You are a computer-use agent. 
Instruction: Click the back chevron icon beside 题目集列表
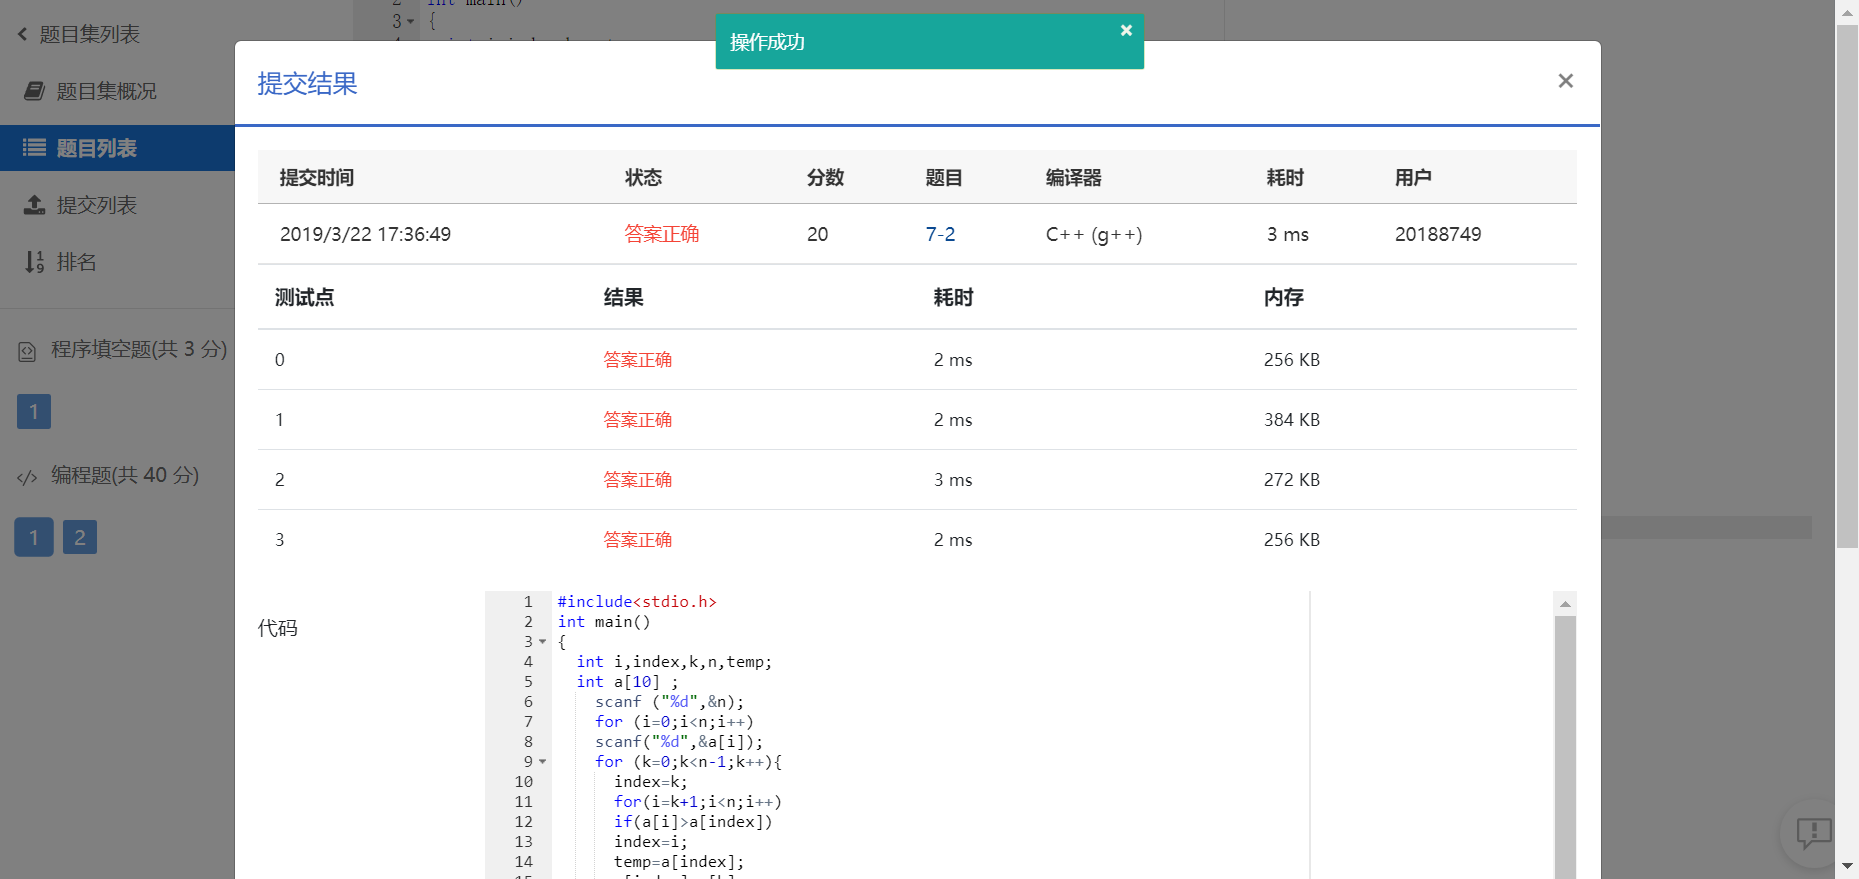(22, 34)
